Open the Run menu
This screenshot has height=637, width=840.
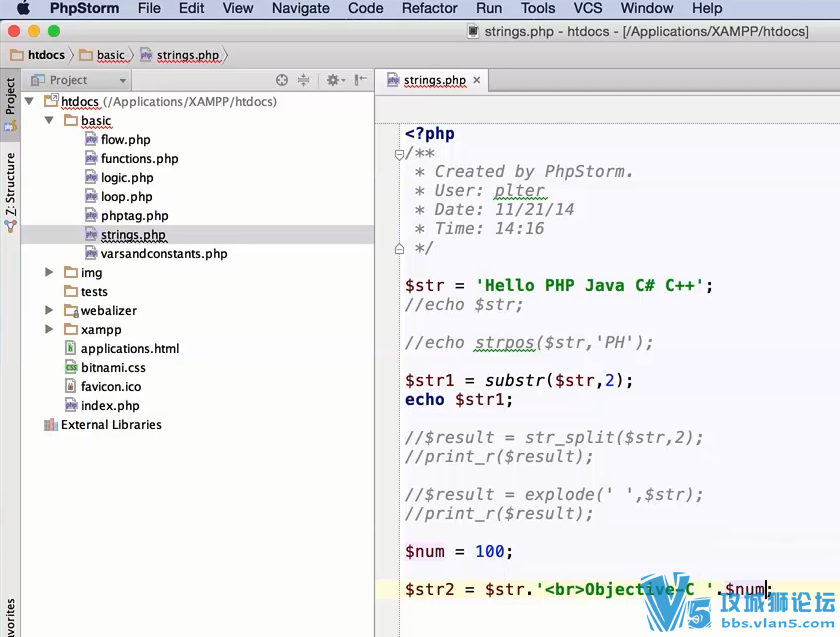(489, 8)
